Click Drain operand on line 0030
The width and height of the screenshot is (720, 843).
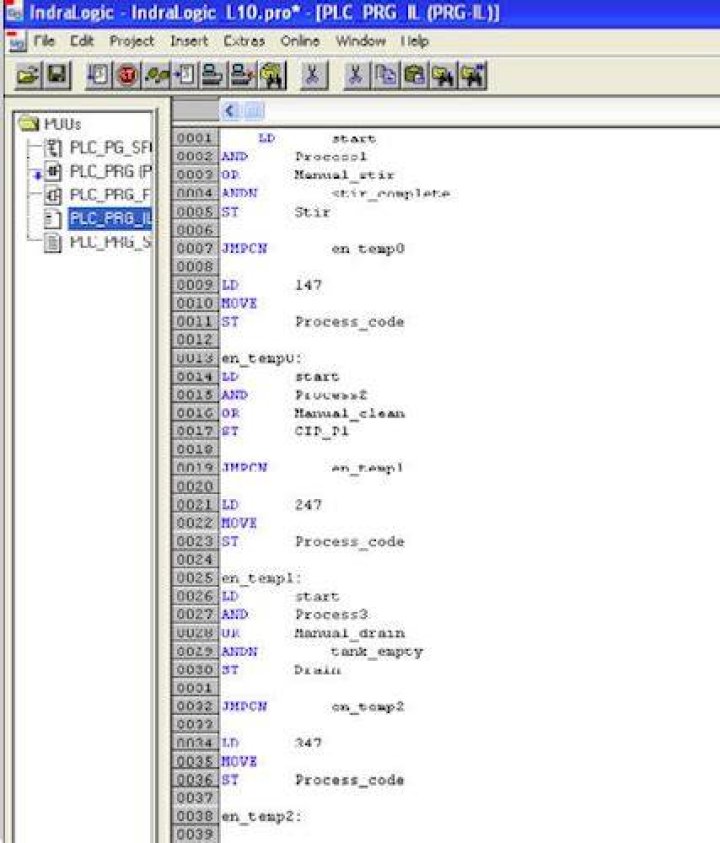pyautogui.click(x=317, y=670)
